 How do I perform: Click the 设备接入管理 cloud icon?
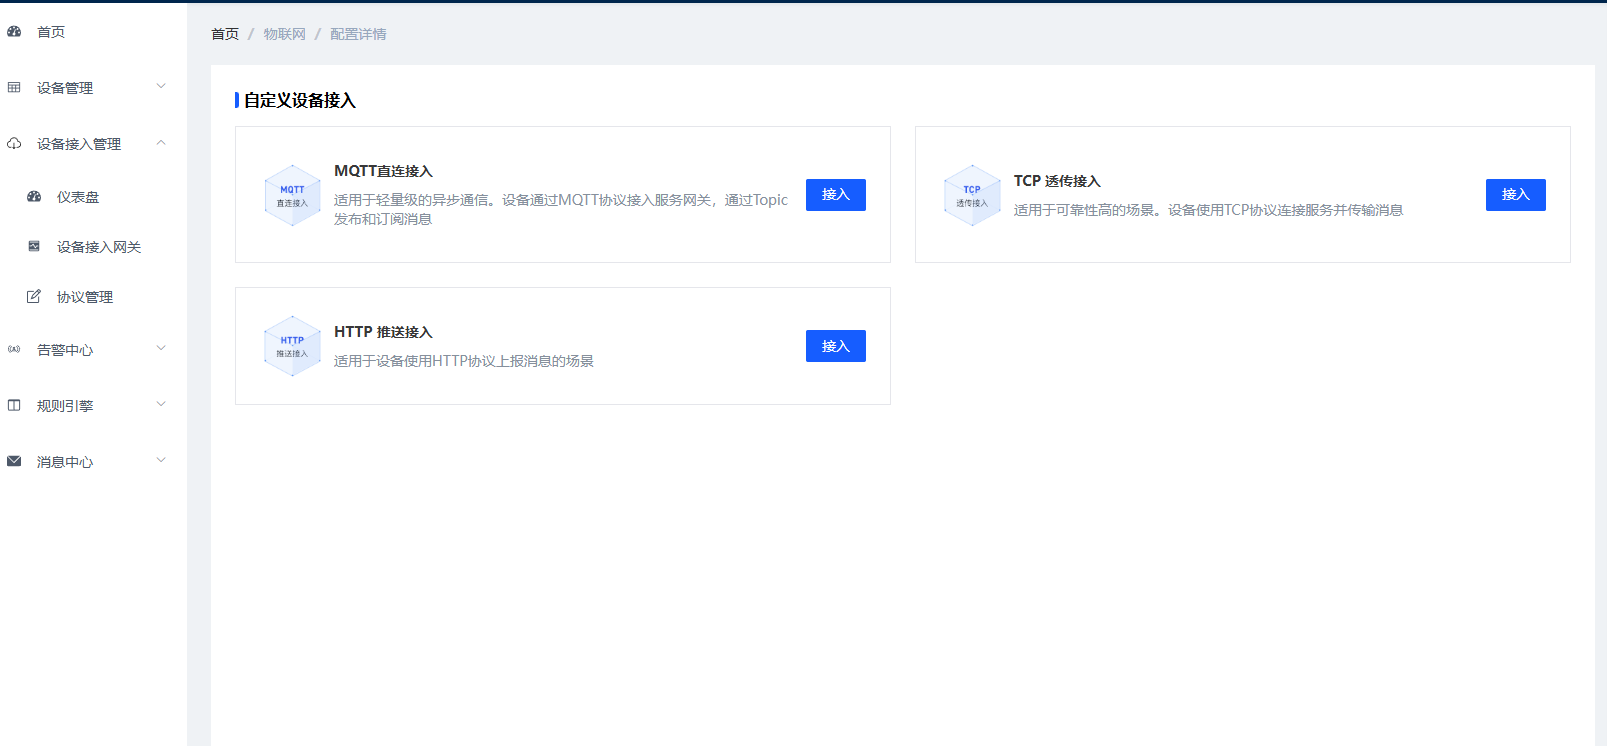click(14, 144)
